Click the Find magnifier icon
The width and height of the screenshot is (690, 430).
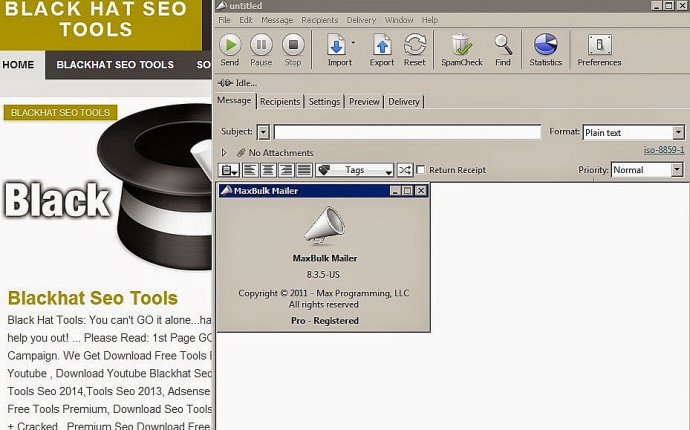point(503,45)
